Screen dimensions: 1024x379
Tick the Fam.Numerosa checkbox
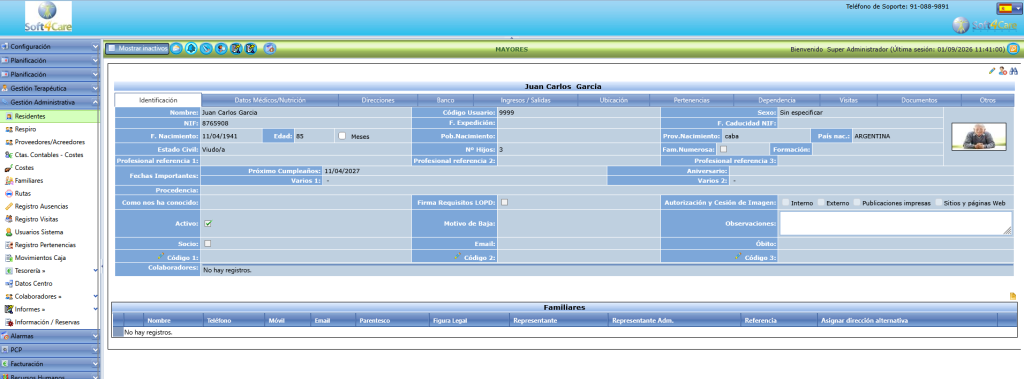click(724, 149)
